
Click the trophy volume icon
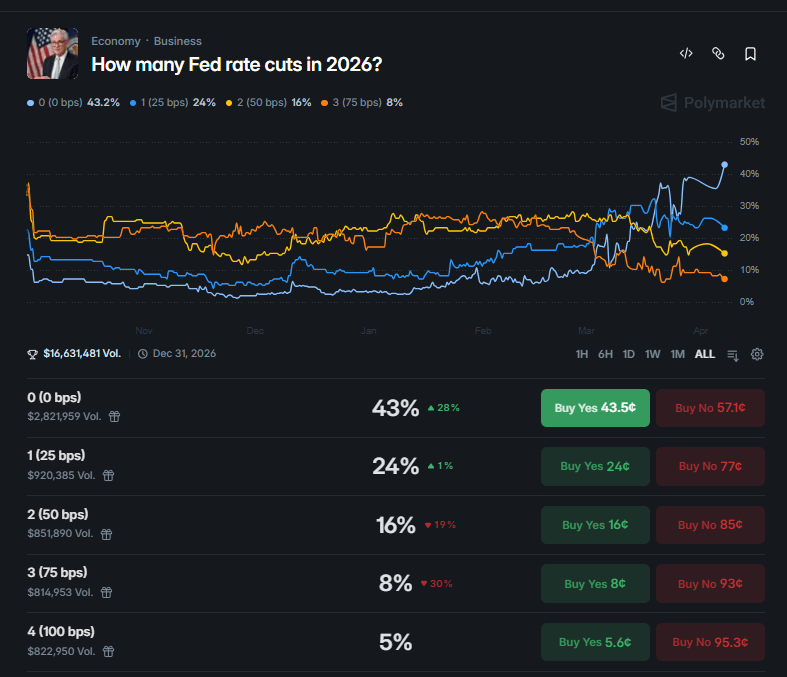(33, 354)
